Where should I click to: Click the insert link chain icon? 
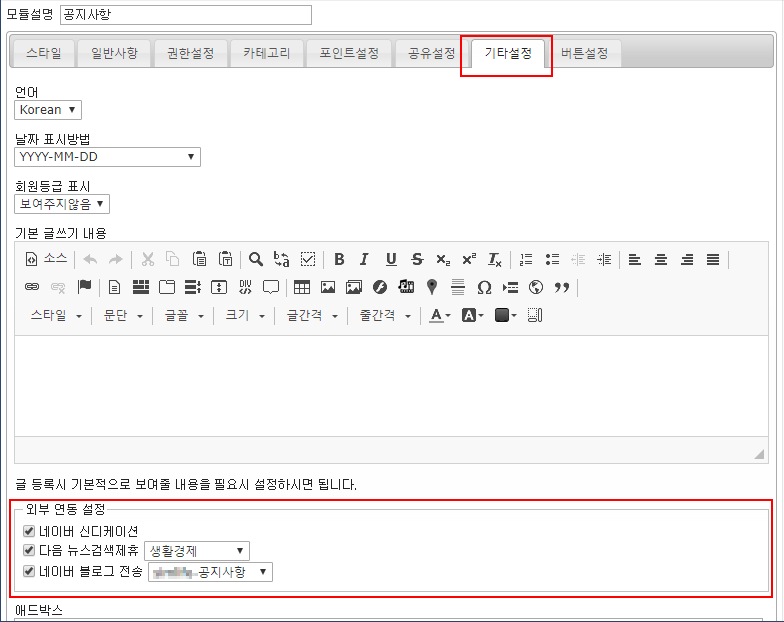click(x=32, y=287)
